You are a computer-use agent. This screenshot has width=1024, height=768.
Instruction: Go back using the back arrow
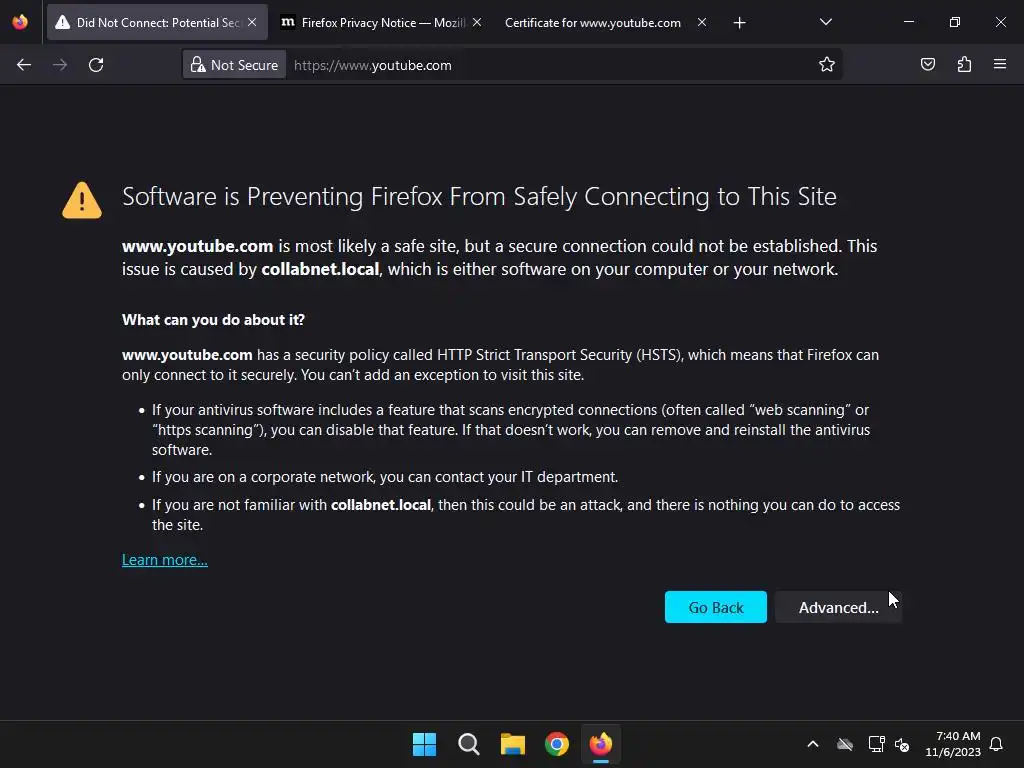(24, 65)
